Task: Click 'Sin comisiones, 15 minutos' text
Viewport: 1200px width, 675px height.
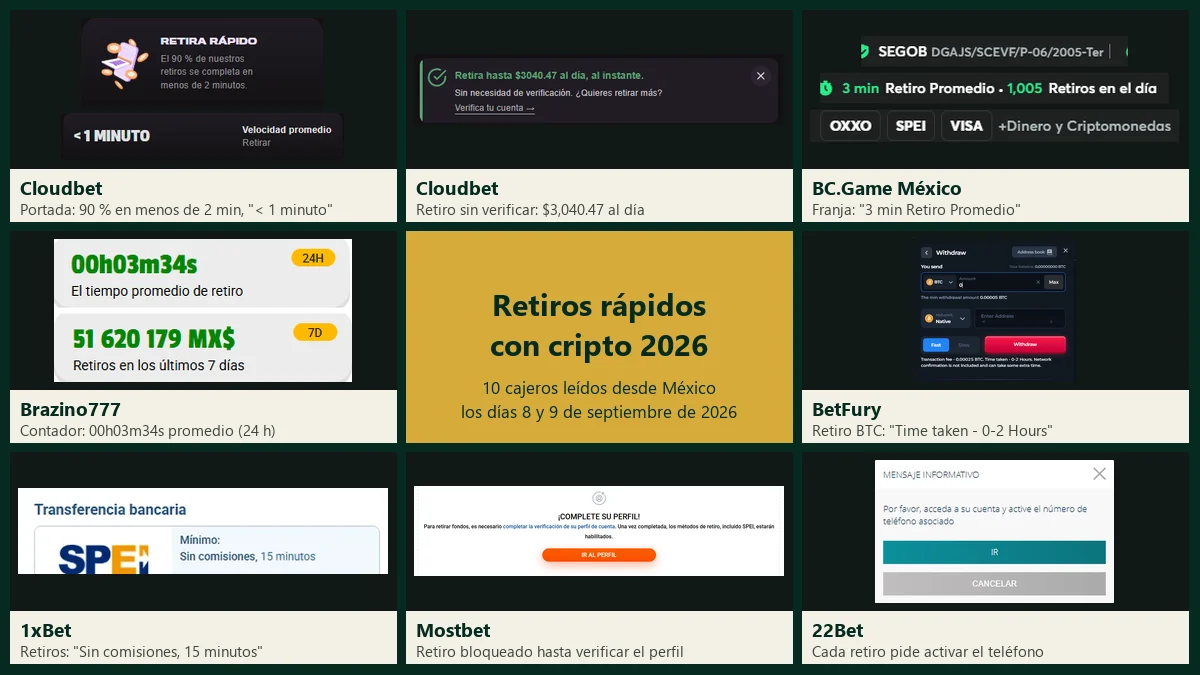Action: coord(247,556)
